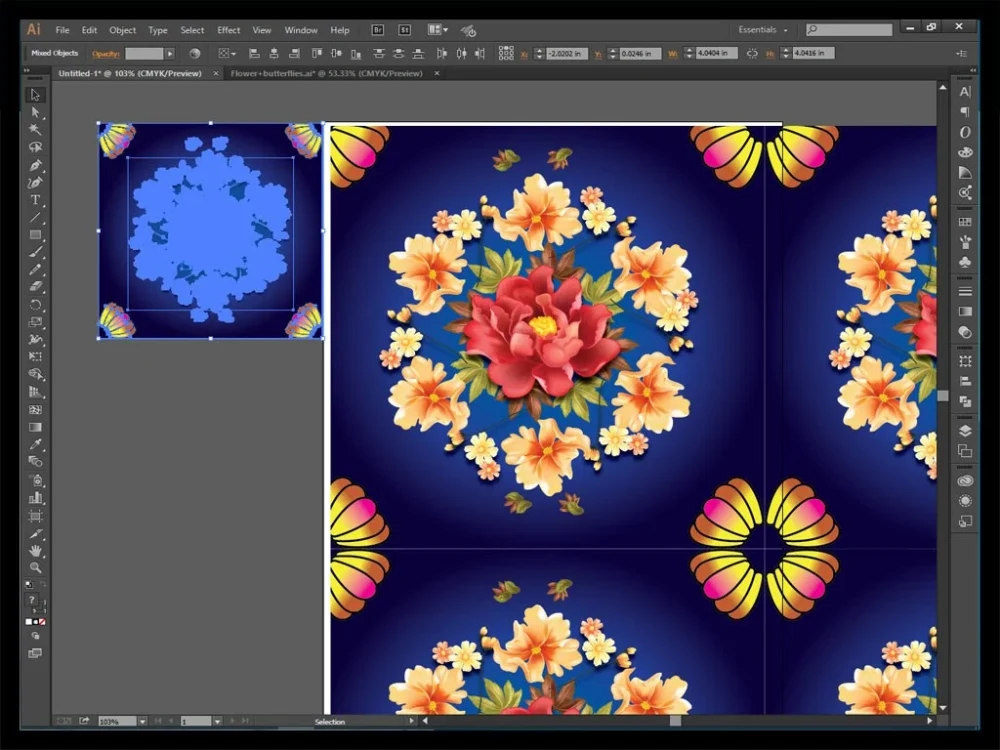Open the Effect menu
This screenshot has width=1000, height=750.
pyautogui.click(x=228, y=30)
